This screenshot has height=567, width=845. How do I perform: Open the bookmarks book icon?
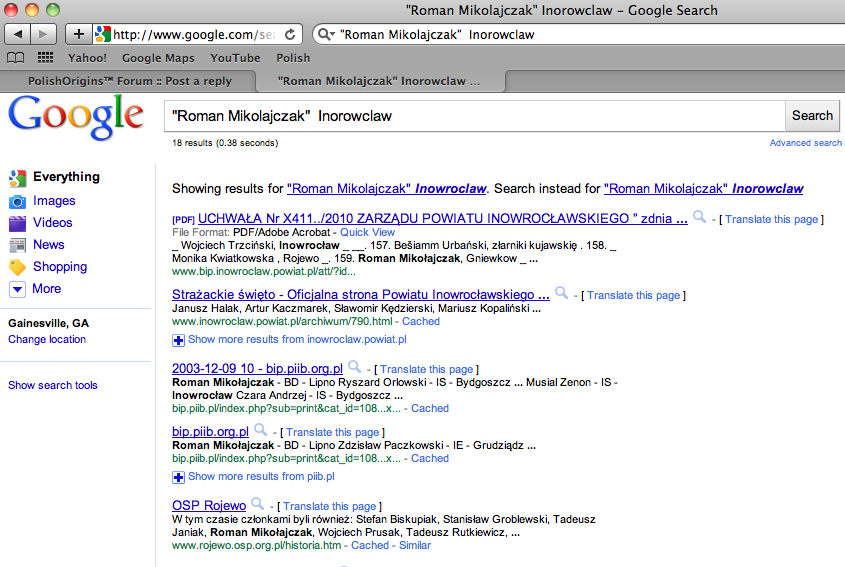point(16,58)
